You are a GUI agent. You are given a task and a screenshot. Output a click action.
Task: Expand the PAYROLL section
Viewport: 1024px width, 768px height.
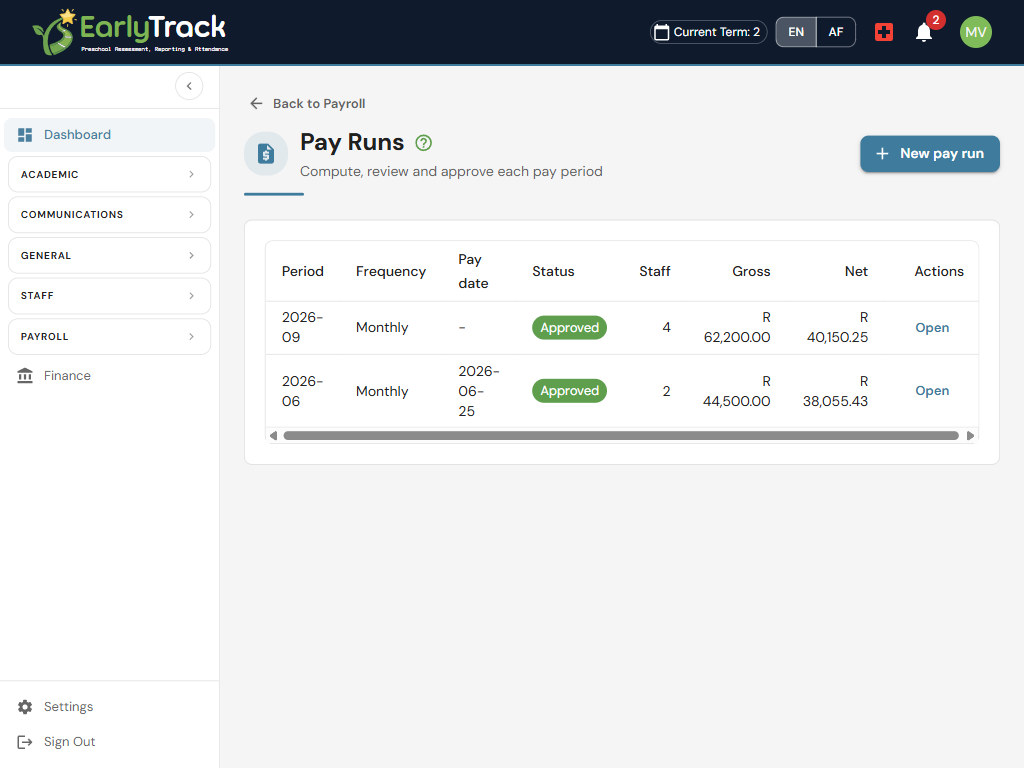coord(110,336)
